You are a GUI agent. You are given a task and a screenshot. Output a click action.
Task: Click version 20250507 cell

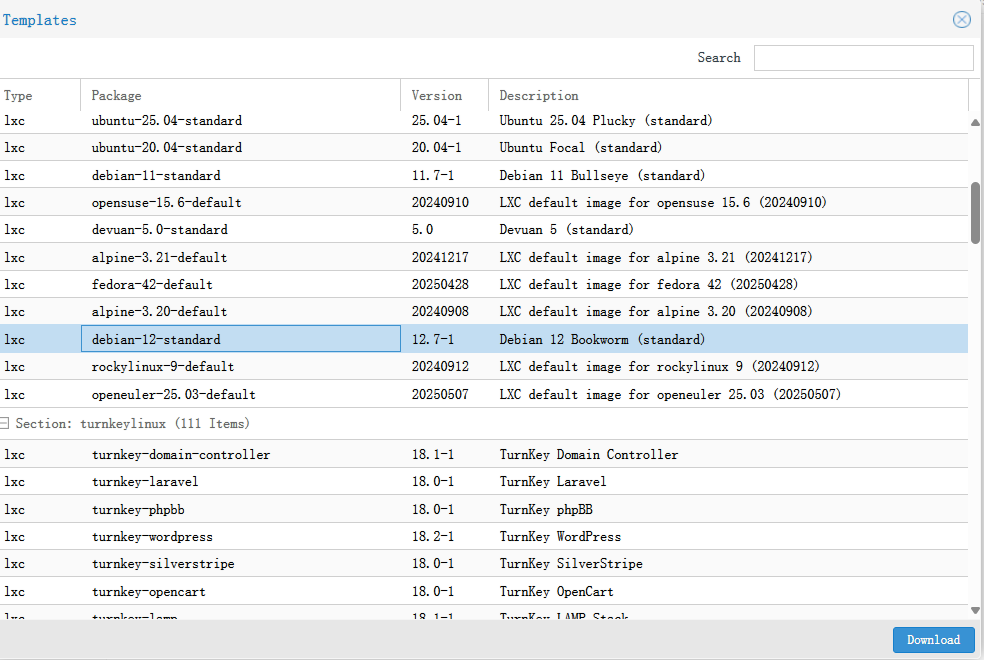(440, 395)
